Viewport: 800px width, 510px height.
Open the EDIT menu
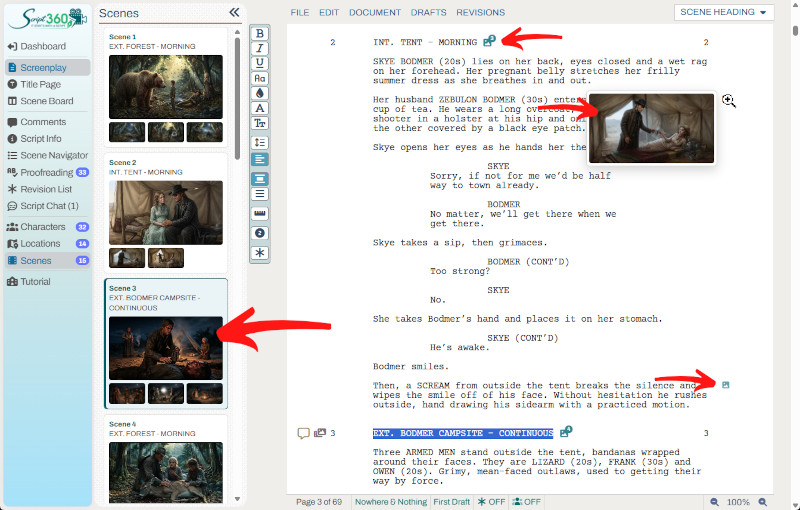click(329, 12)
